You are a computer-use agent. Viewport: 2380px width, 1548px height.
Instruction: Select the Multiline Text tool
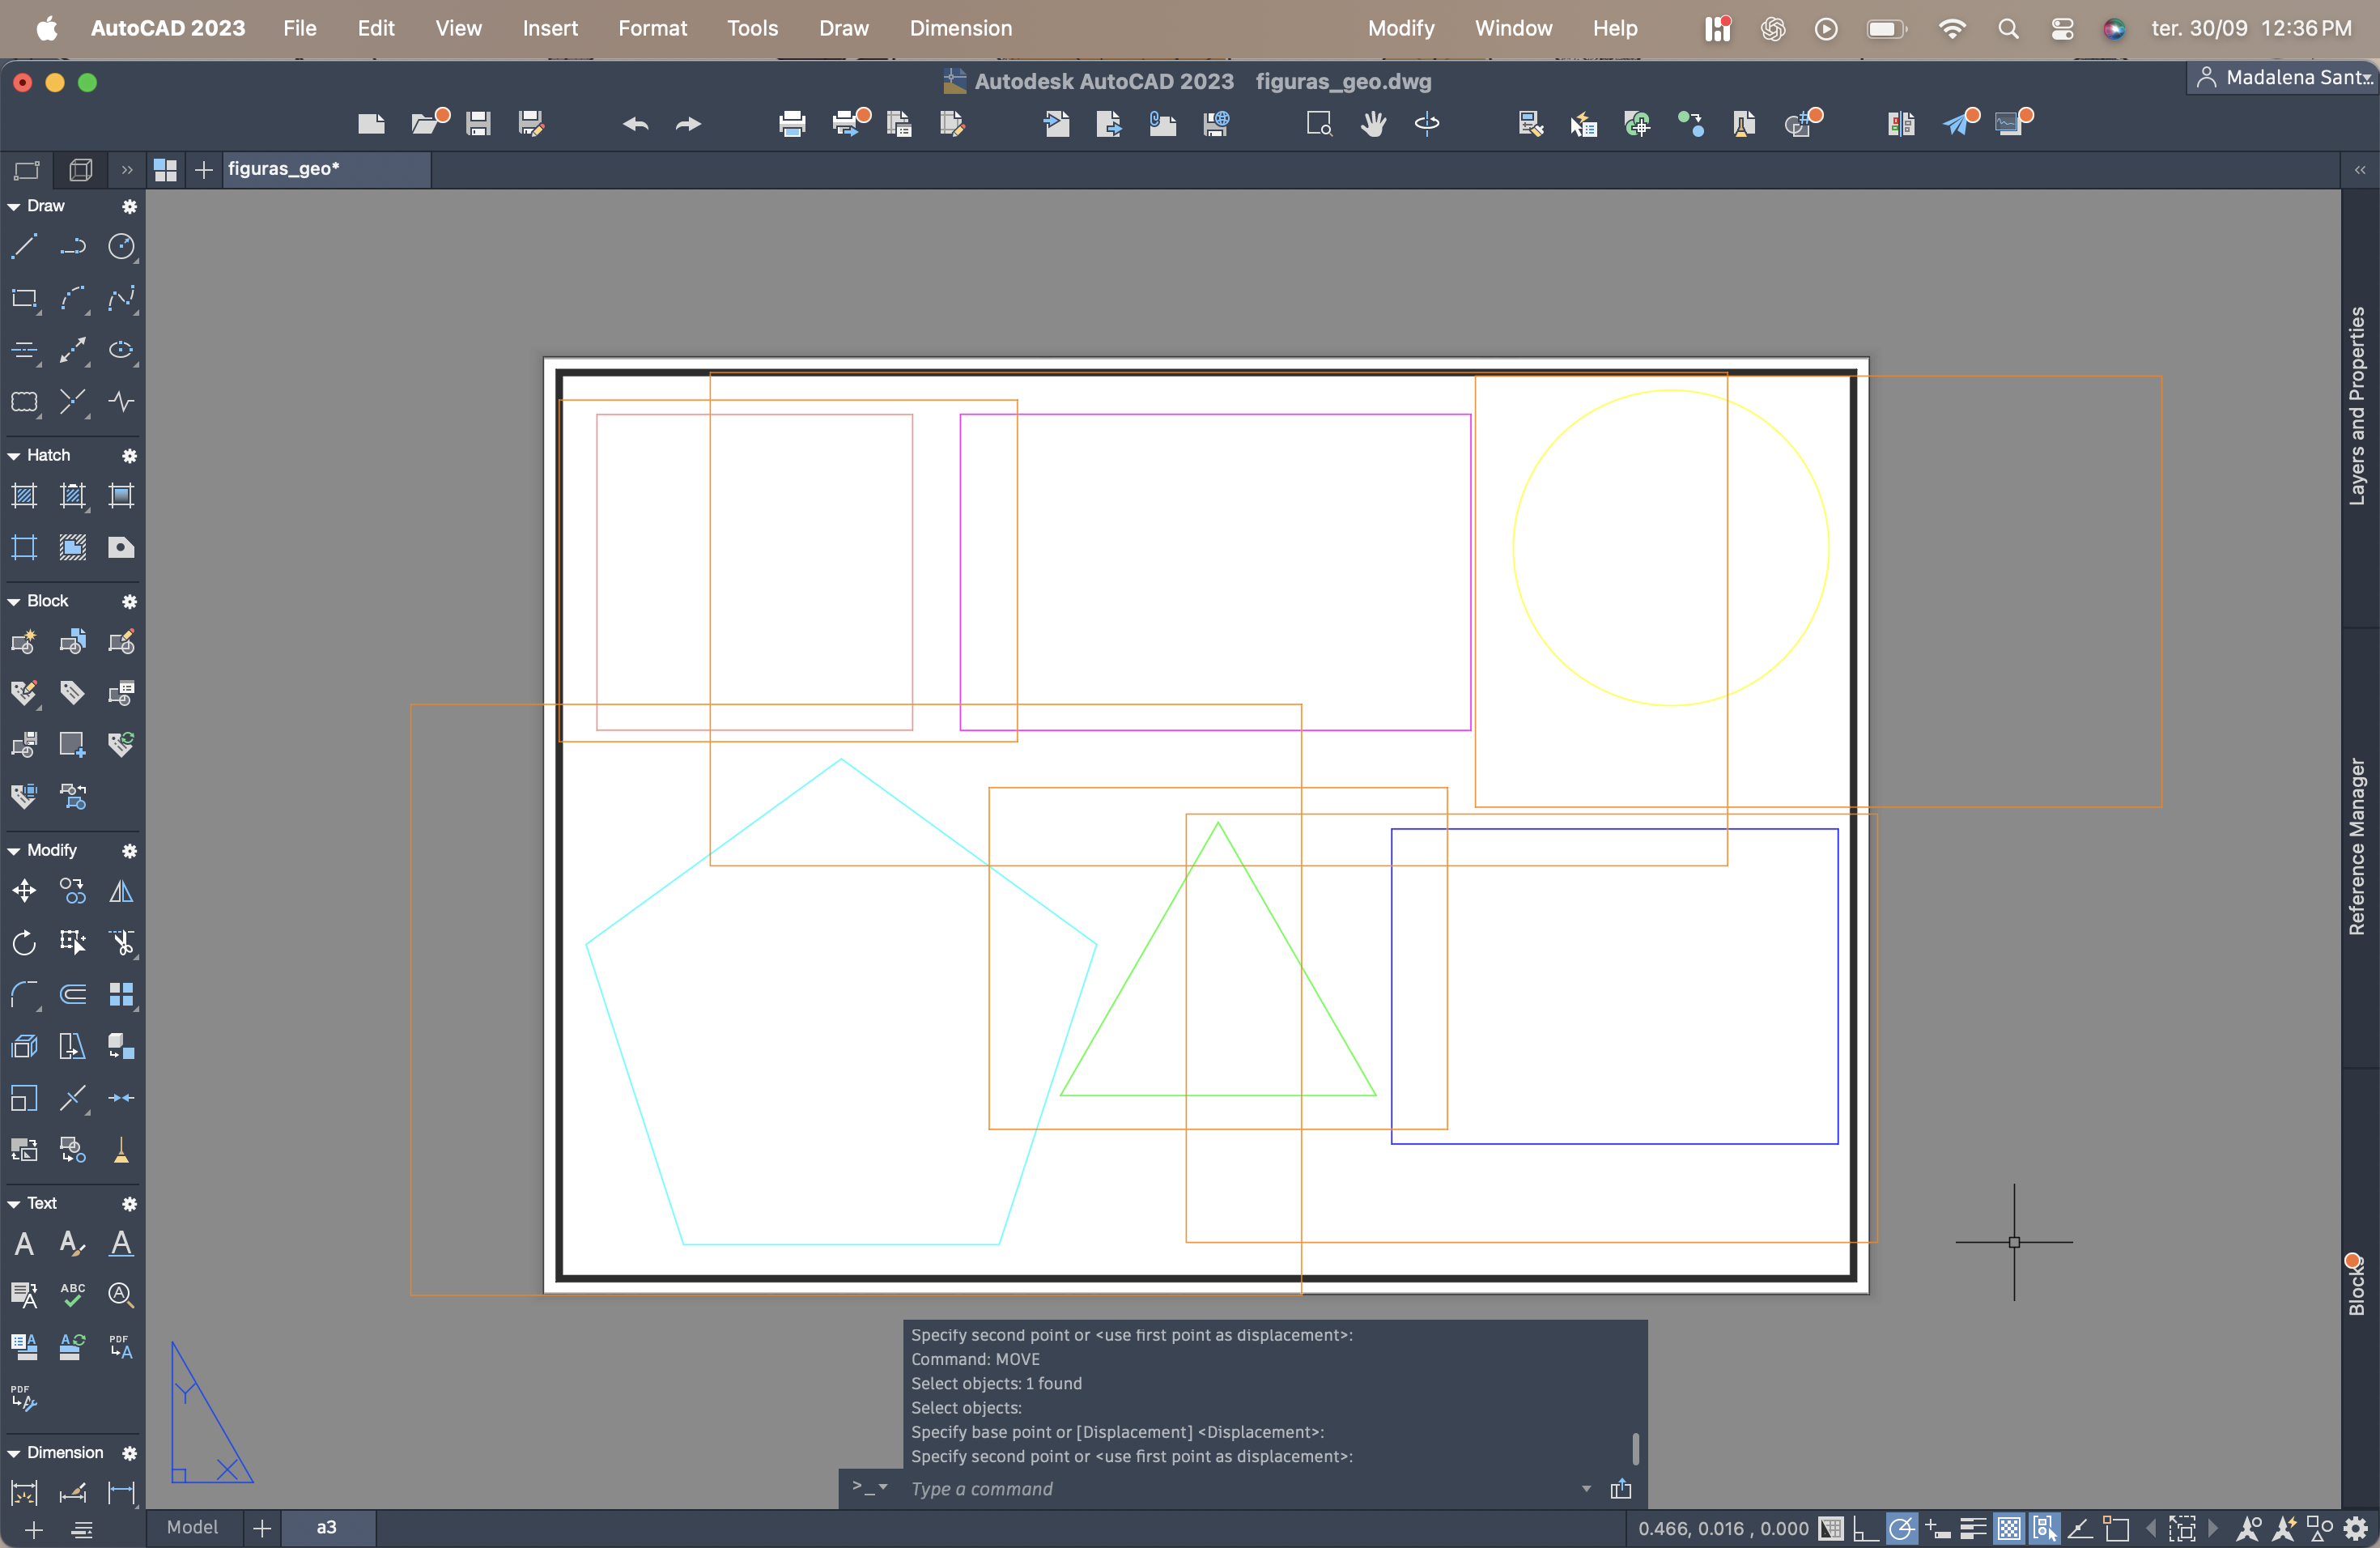coord(24,1243)
